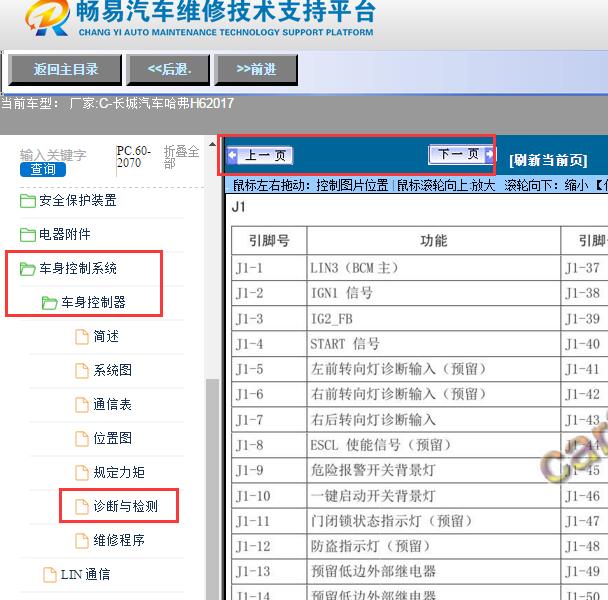
Task: Click document icon beside LIN 通信
Action: [50, 575]
